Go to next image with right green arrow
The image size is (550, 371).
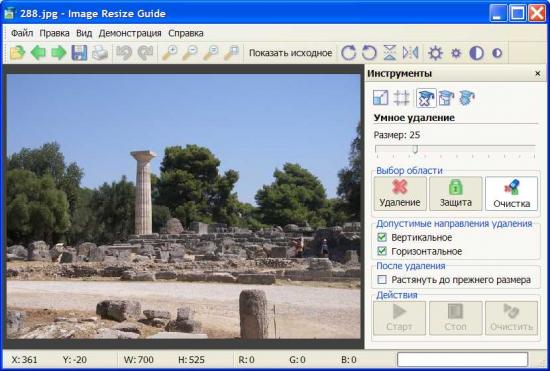click(x=59, y=53)
